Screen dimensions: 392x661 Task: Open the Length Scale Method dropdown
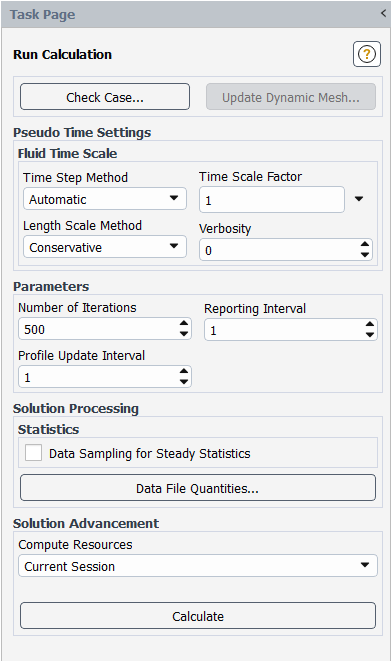coord(105,247)
